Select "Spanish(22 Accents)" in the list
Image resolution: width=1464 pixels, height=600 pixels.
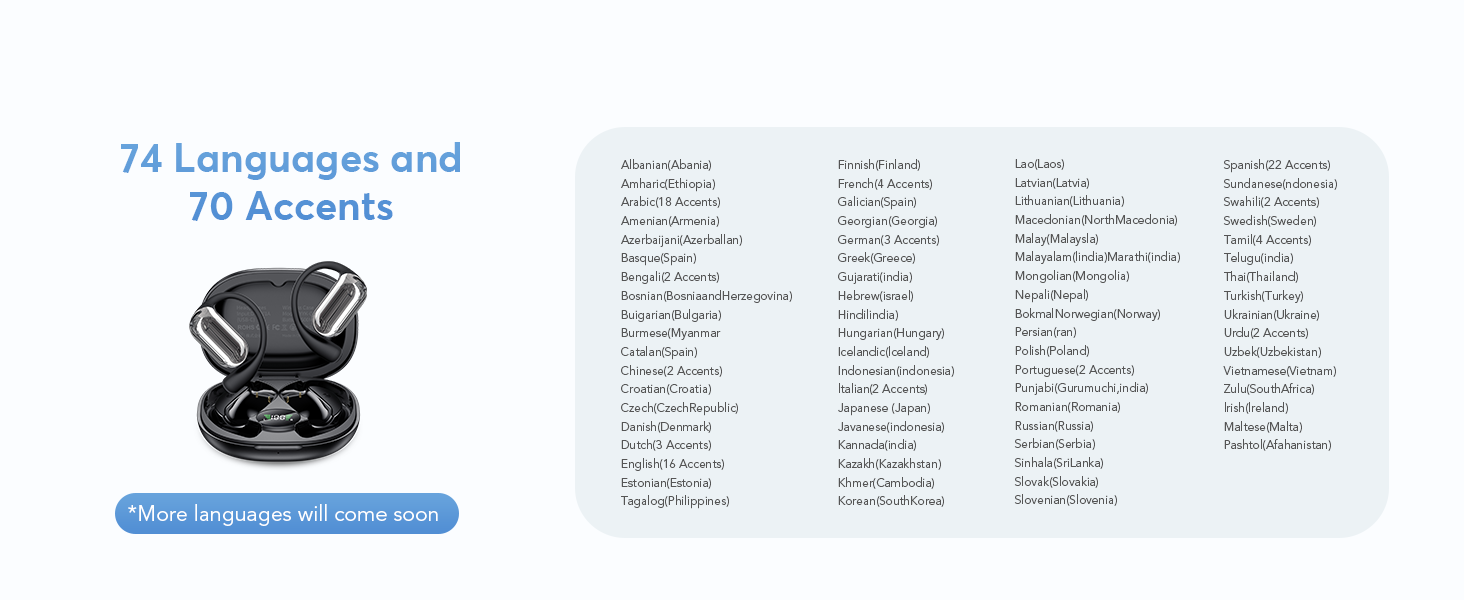pyautogui.click(x=1276, y=165)
